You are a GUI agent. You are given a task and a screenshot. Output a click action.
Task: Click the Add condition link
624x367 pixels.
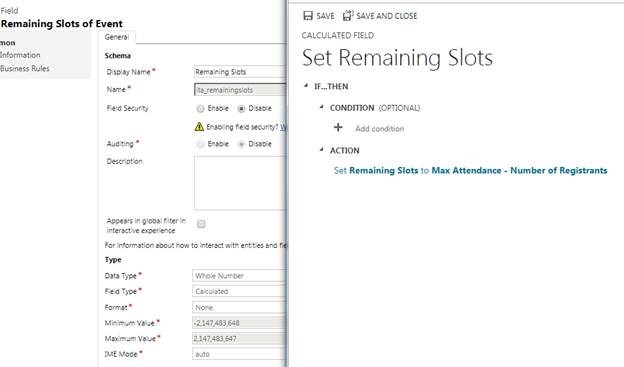pyautogui.click(x=379, y=129)
